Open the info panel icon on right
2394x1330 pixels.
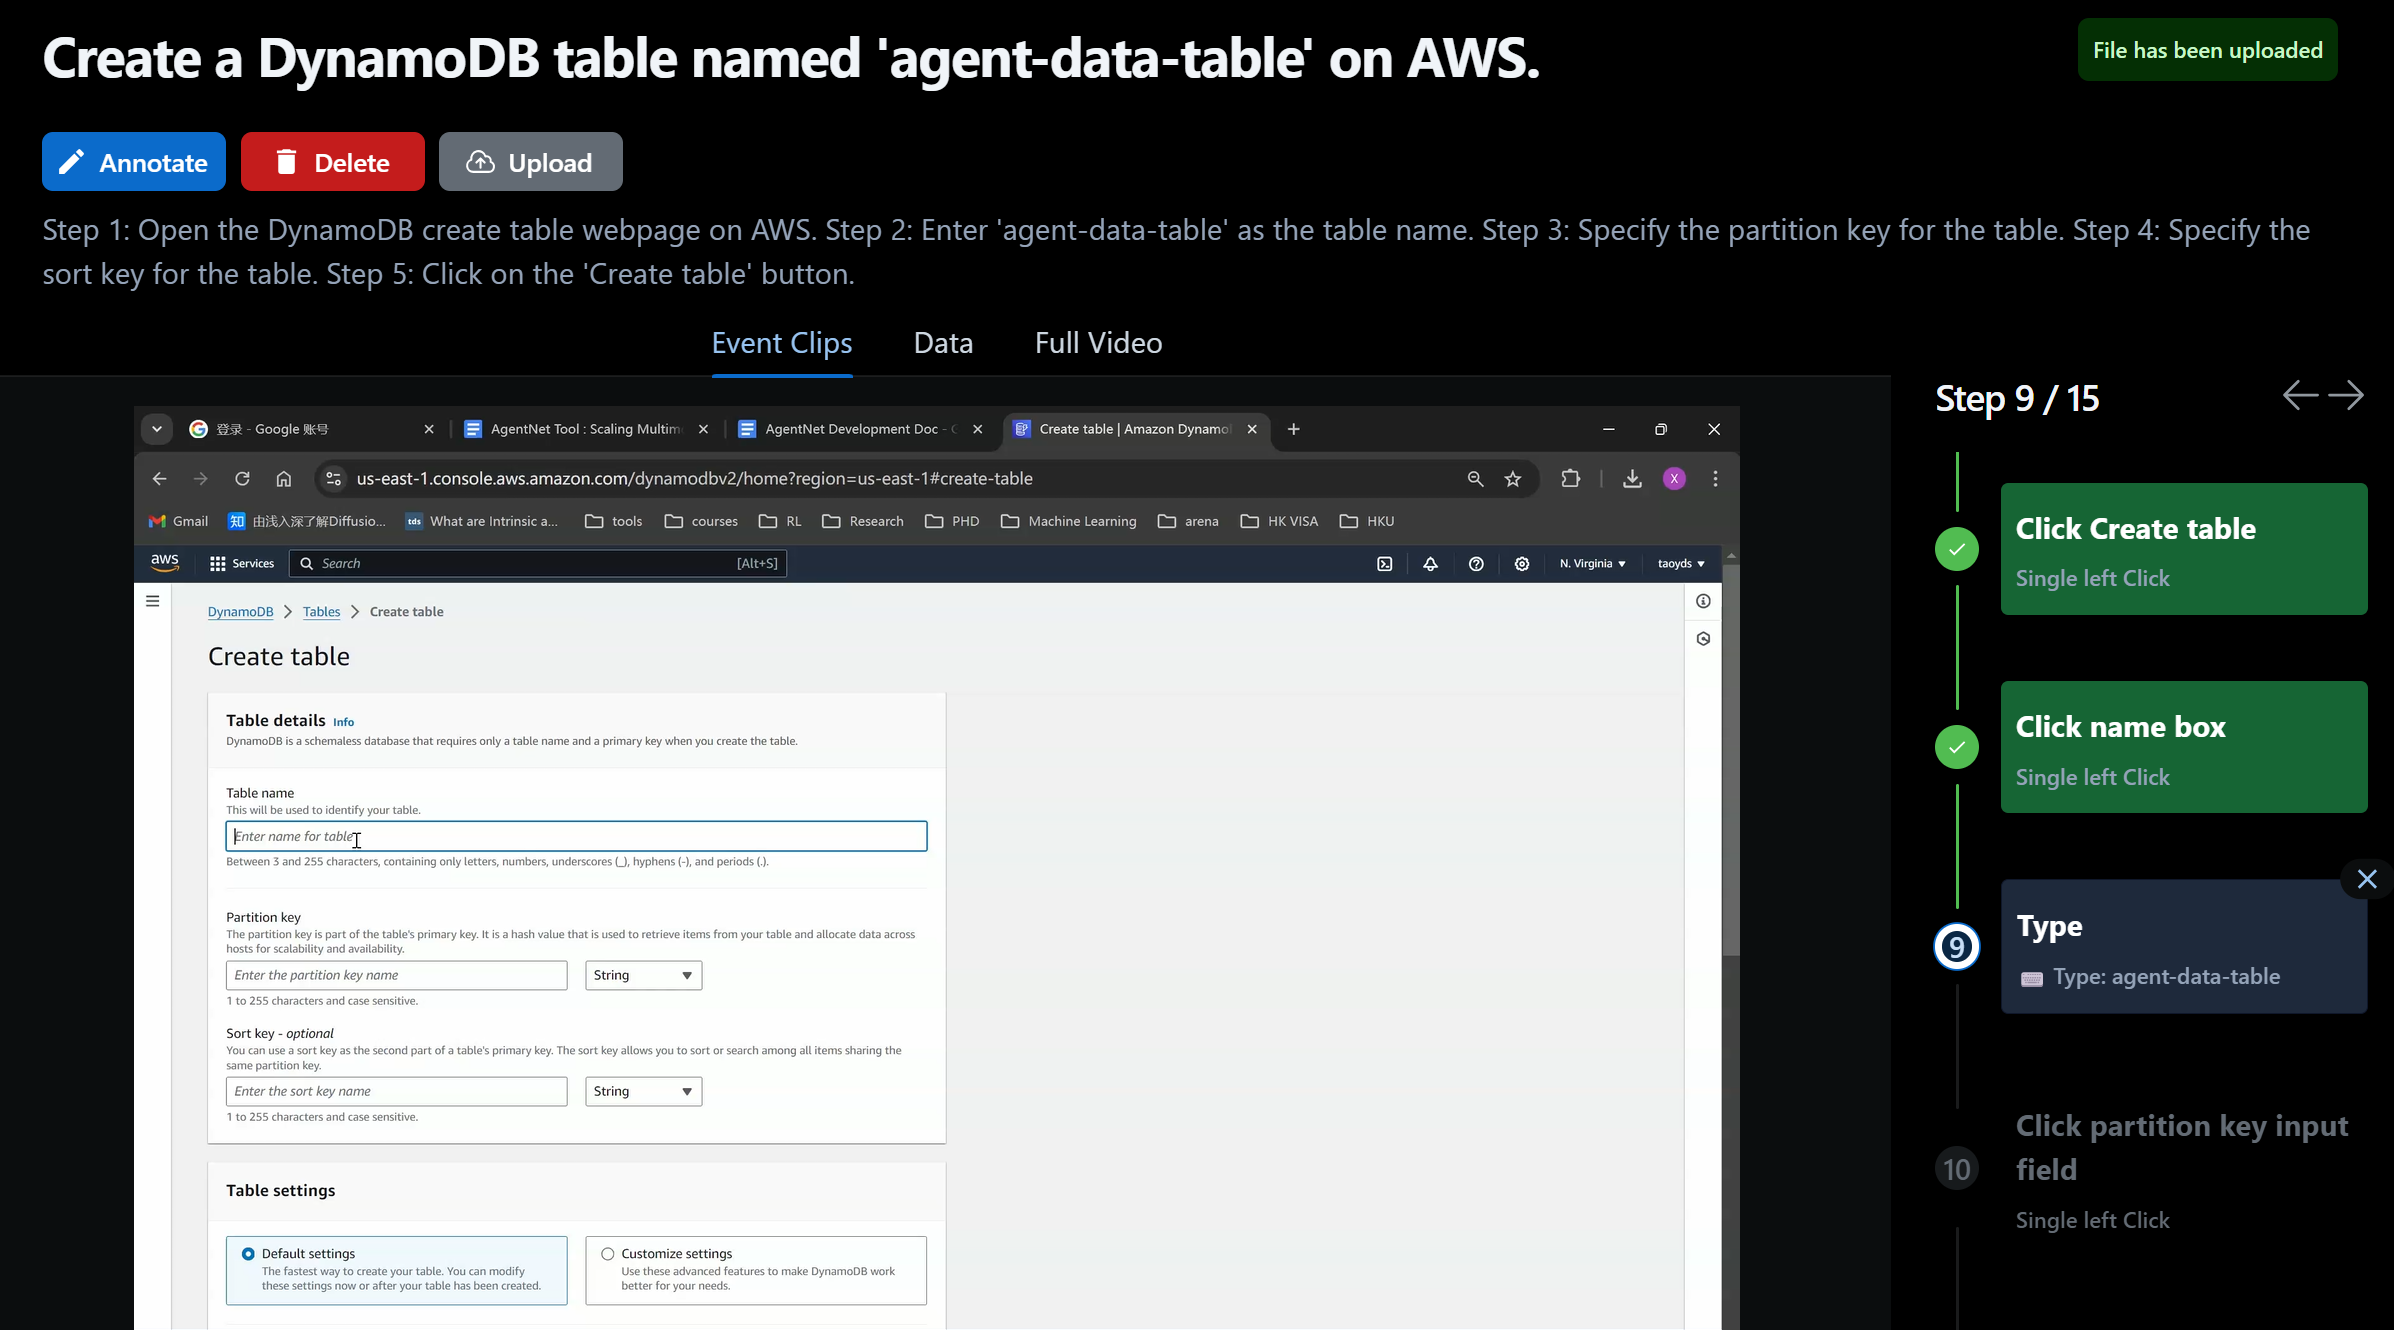pyautogui.click(x=1703, y=601)
